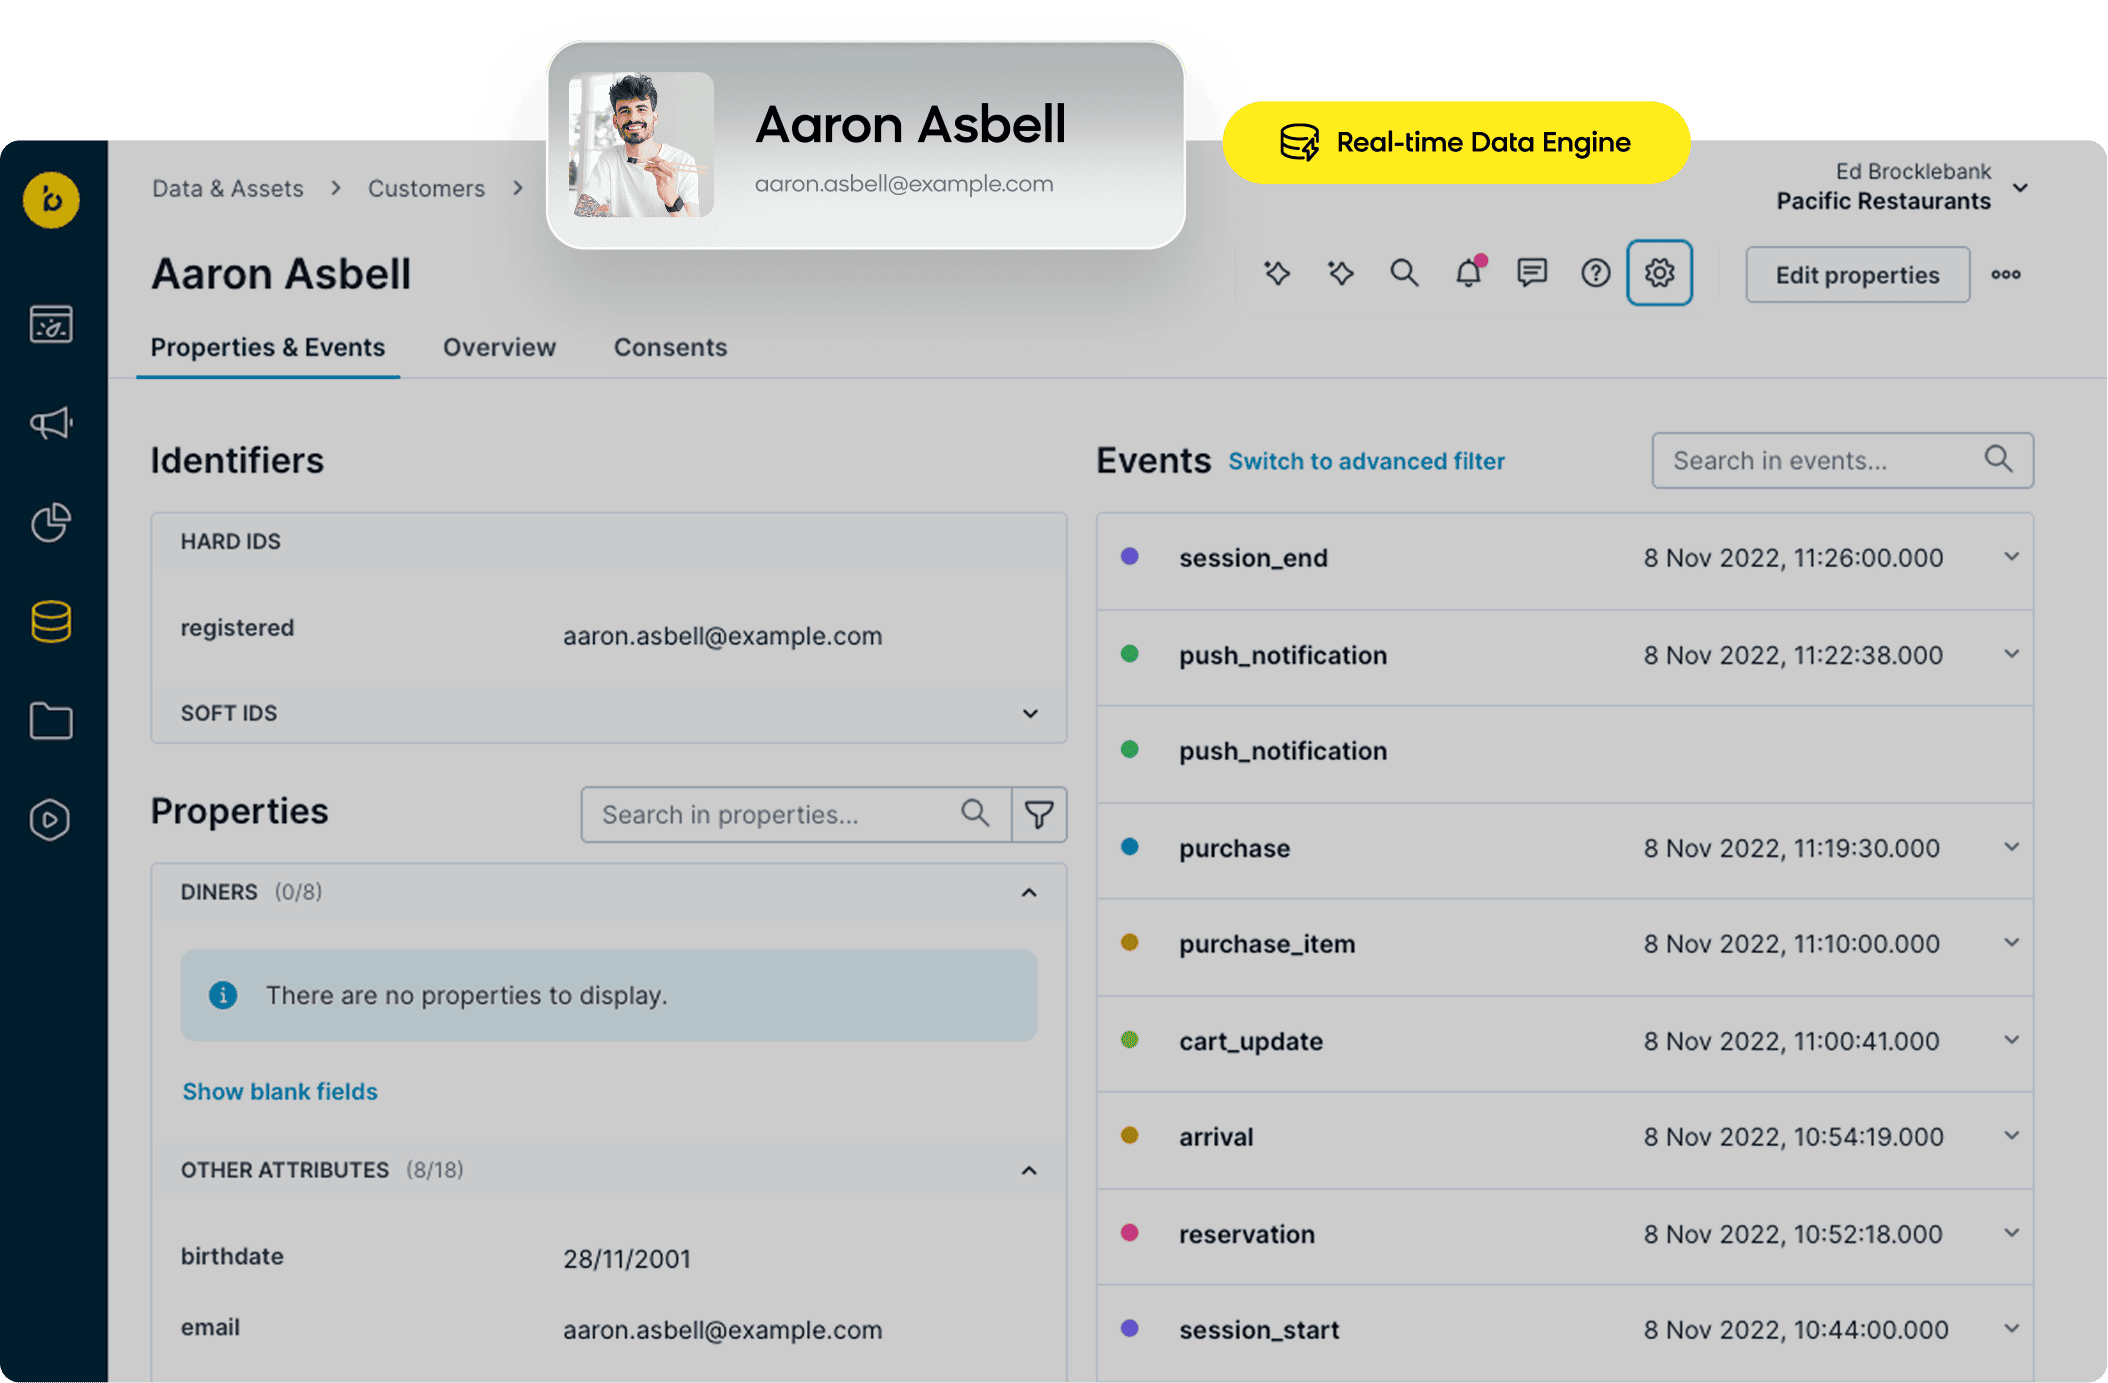Viewport: 2108px width, 1383px height.
Task: Switch to the Consents tab
Action: tap(670, 347)
